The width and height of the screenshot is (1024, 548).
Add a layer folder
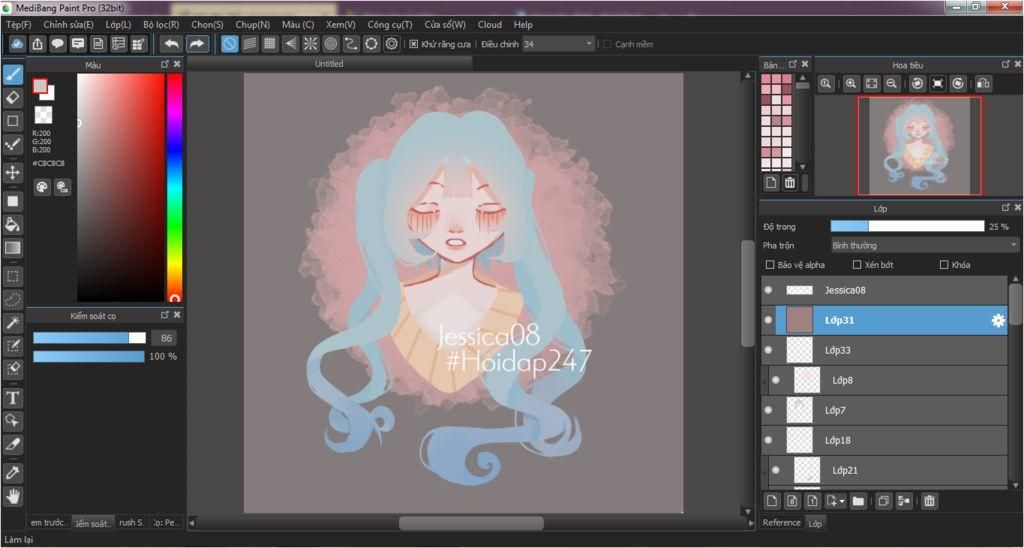(x=858, y=501)
